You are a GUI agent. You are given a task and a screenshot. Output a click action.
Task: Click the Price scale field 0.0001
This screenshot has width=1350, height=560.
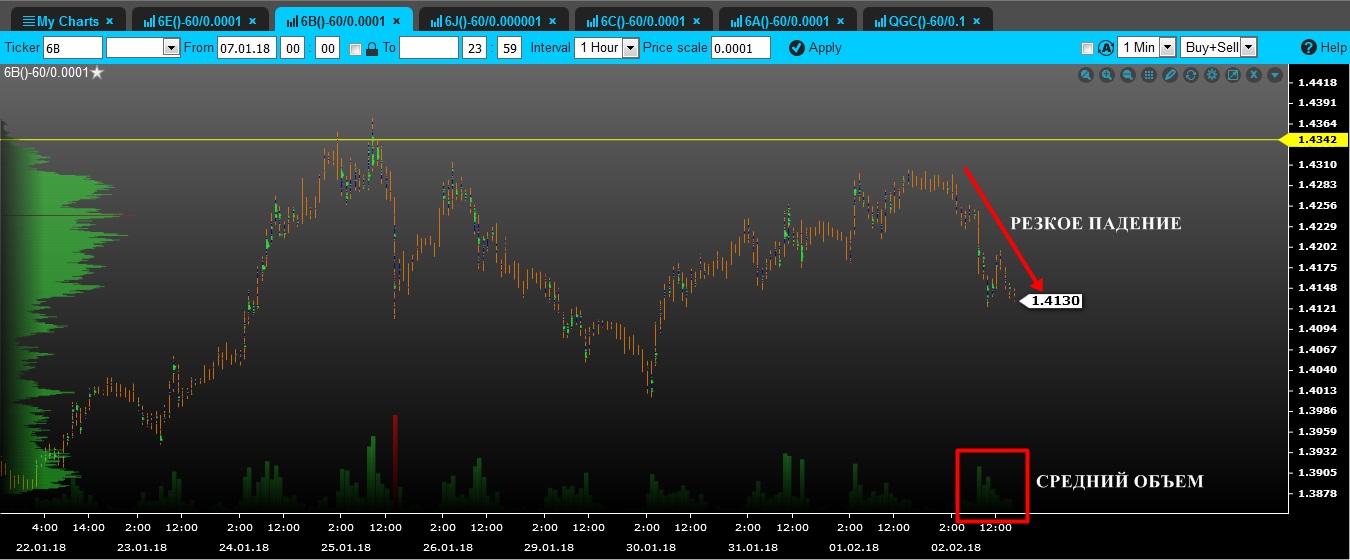coord(741,47)
